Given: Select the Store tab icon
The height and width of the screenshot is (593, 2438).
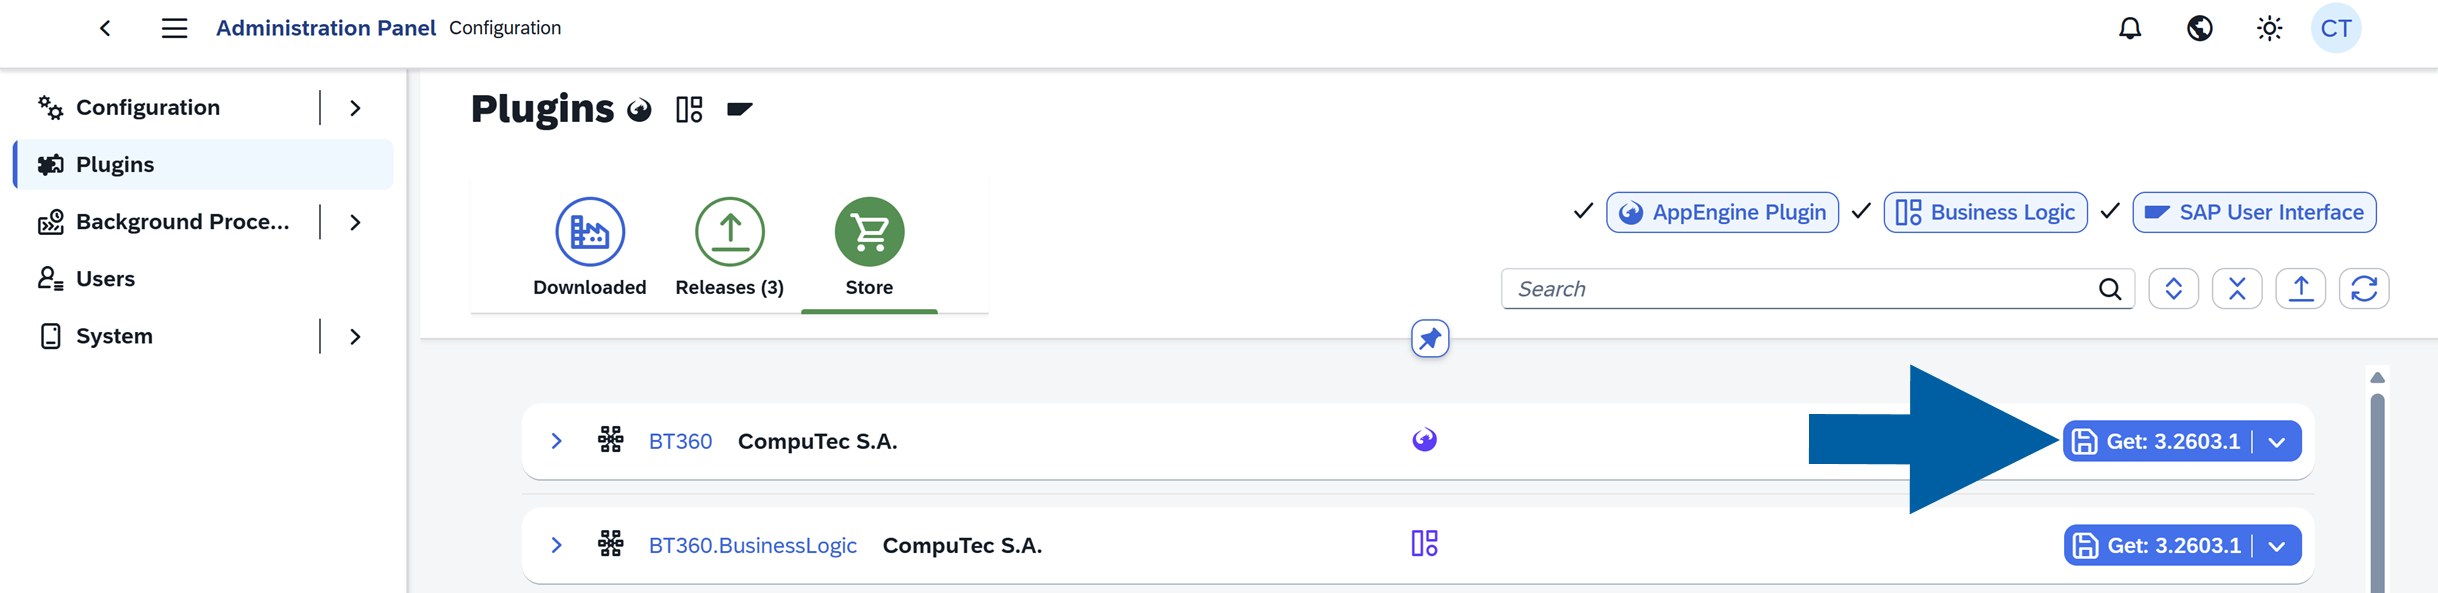Looking at the screenshot, I should [868, 231].
